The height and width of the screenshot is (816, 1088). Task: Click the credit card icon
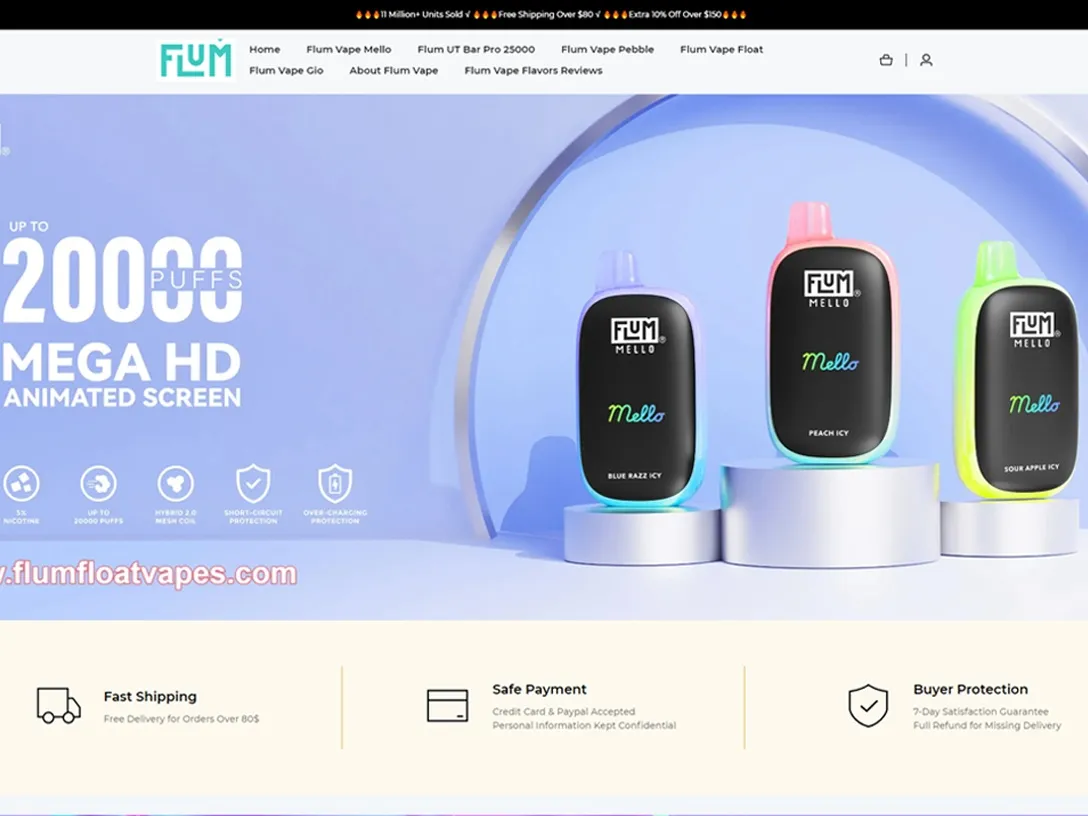tap(447, 706)
